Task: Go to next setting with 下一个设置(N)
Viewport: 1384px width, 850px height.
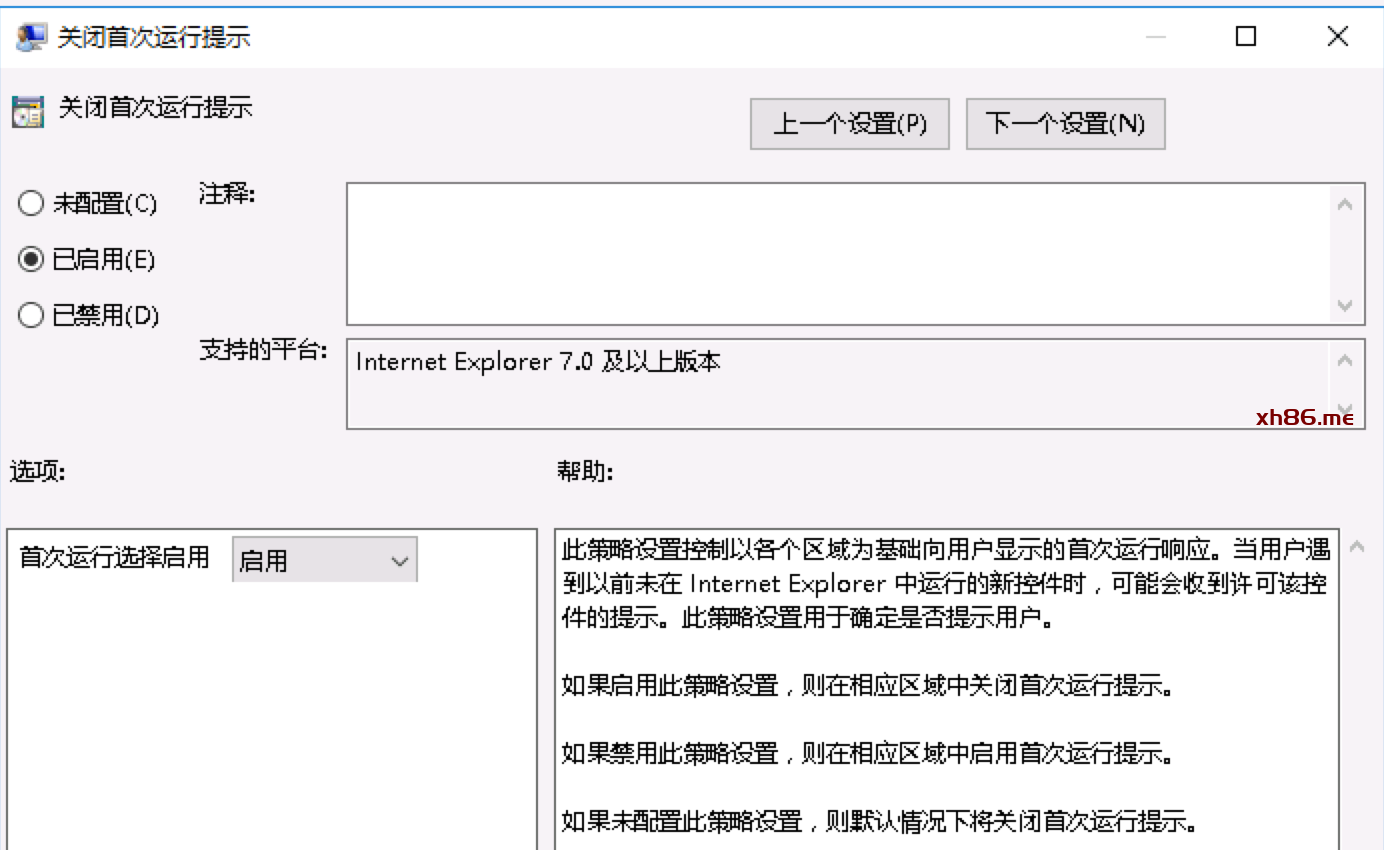Action: [1065, 124]
